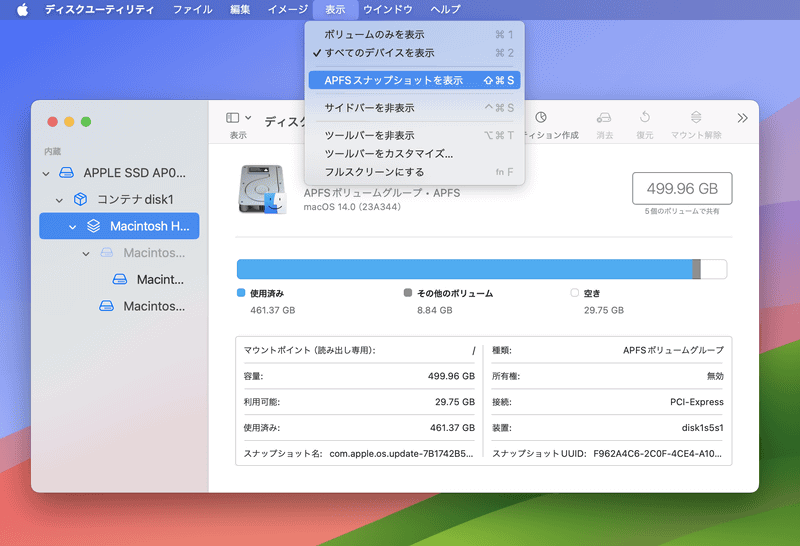Click the large disk with Finder icon
Screen dimensions: 800x546
click(262, 189)
